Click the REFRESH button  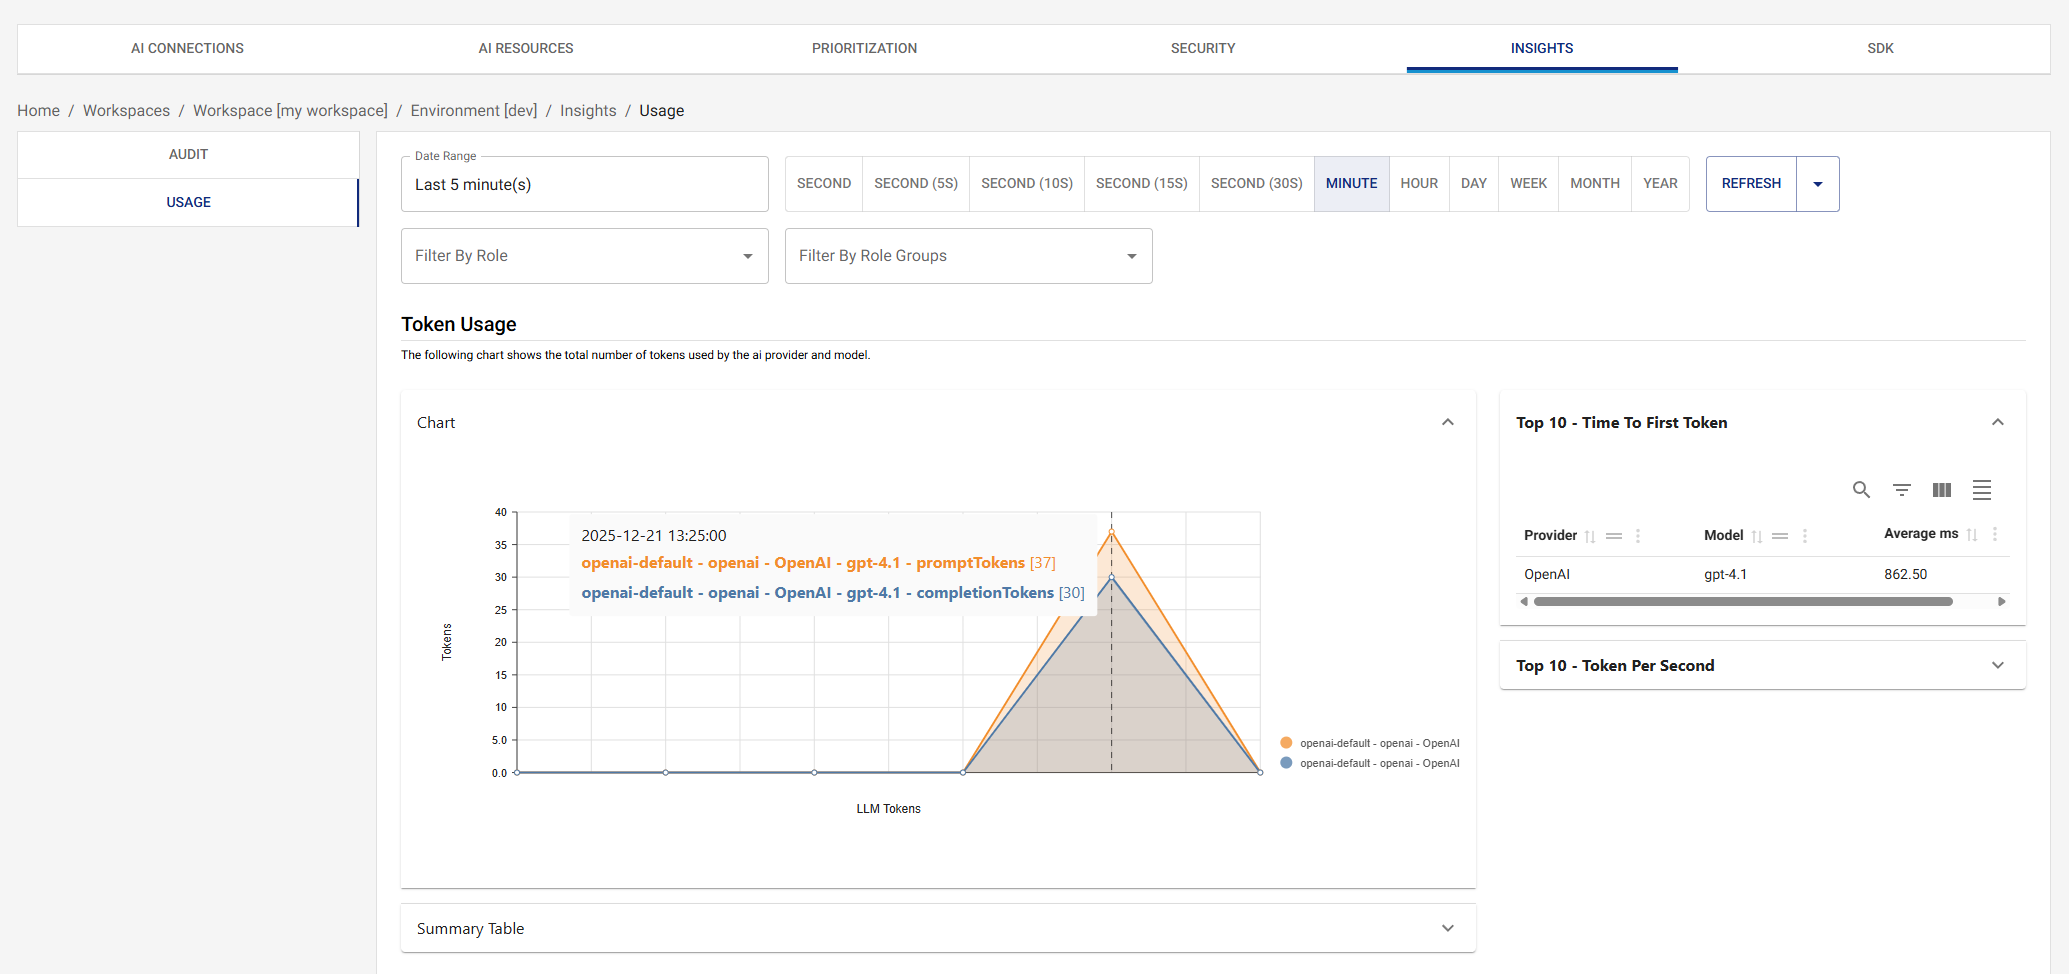pos(1751,184)
